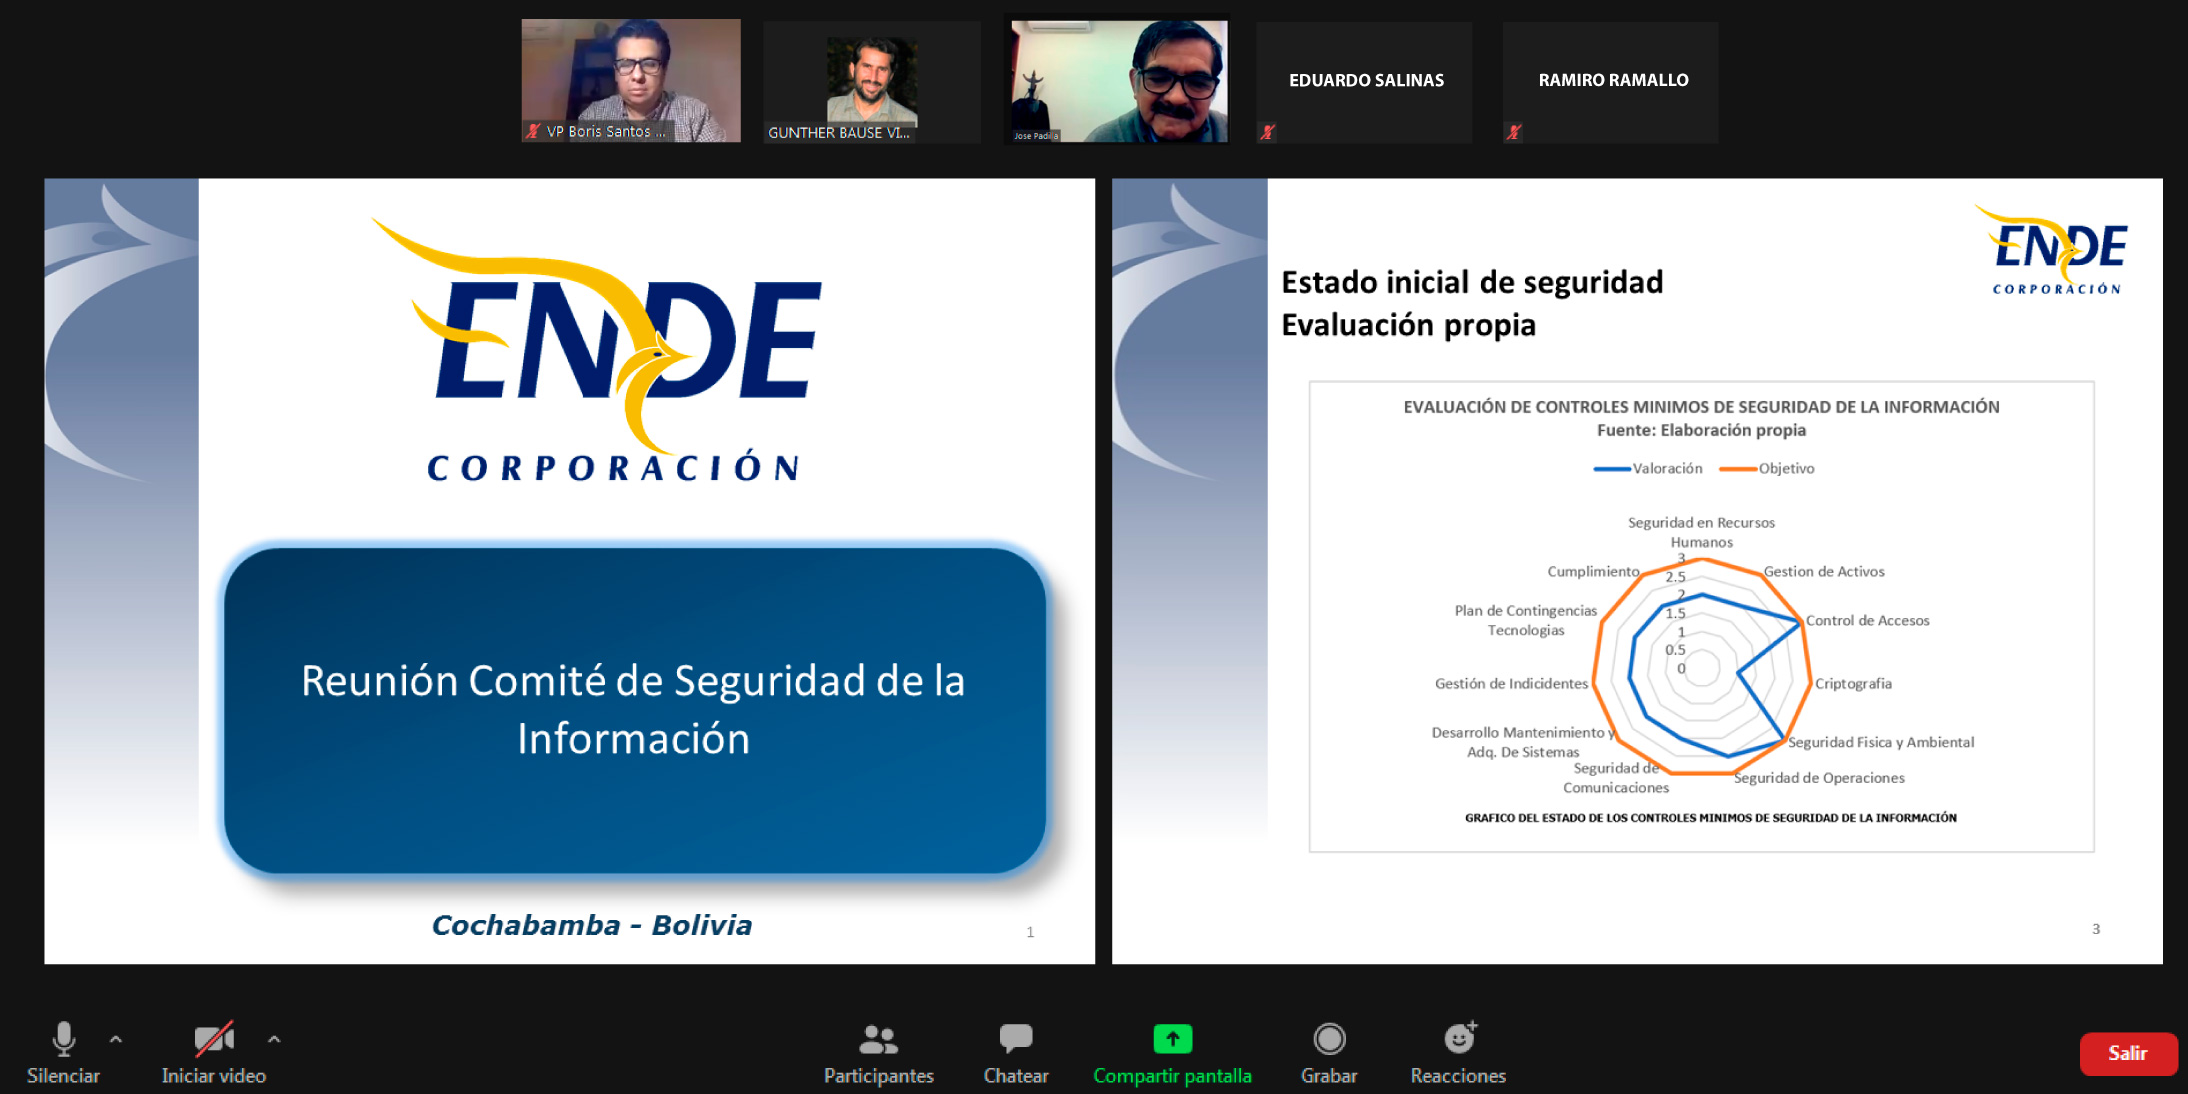2188x1094 pixels.
Task: Click the microphone Silenciar icon
Action: coord(63,1039)
